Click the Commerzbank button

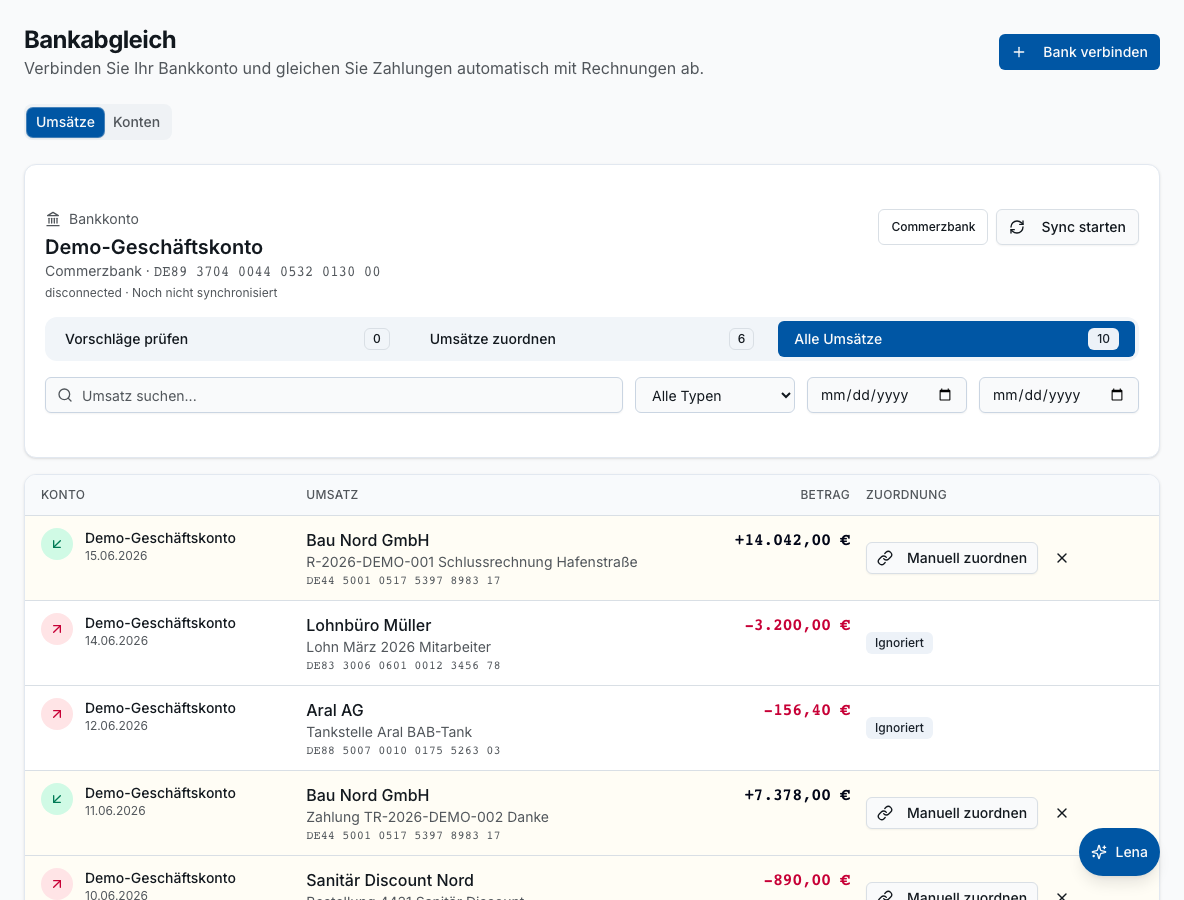(x=933, y=227)
